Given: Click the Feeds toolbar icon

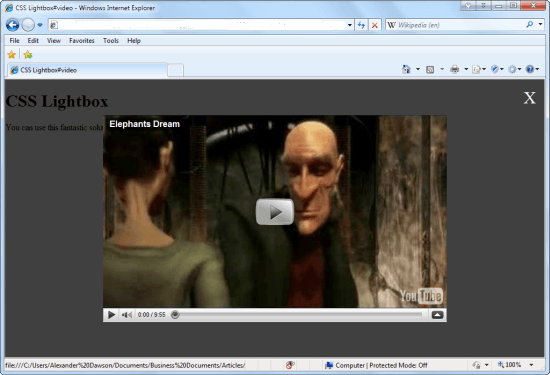Looking at the screenshot, I should point(430,69).
